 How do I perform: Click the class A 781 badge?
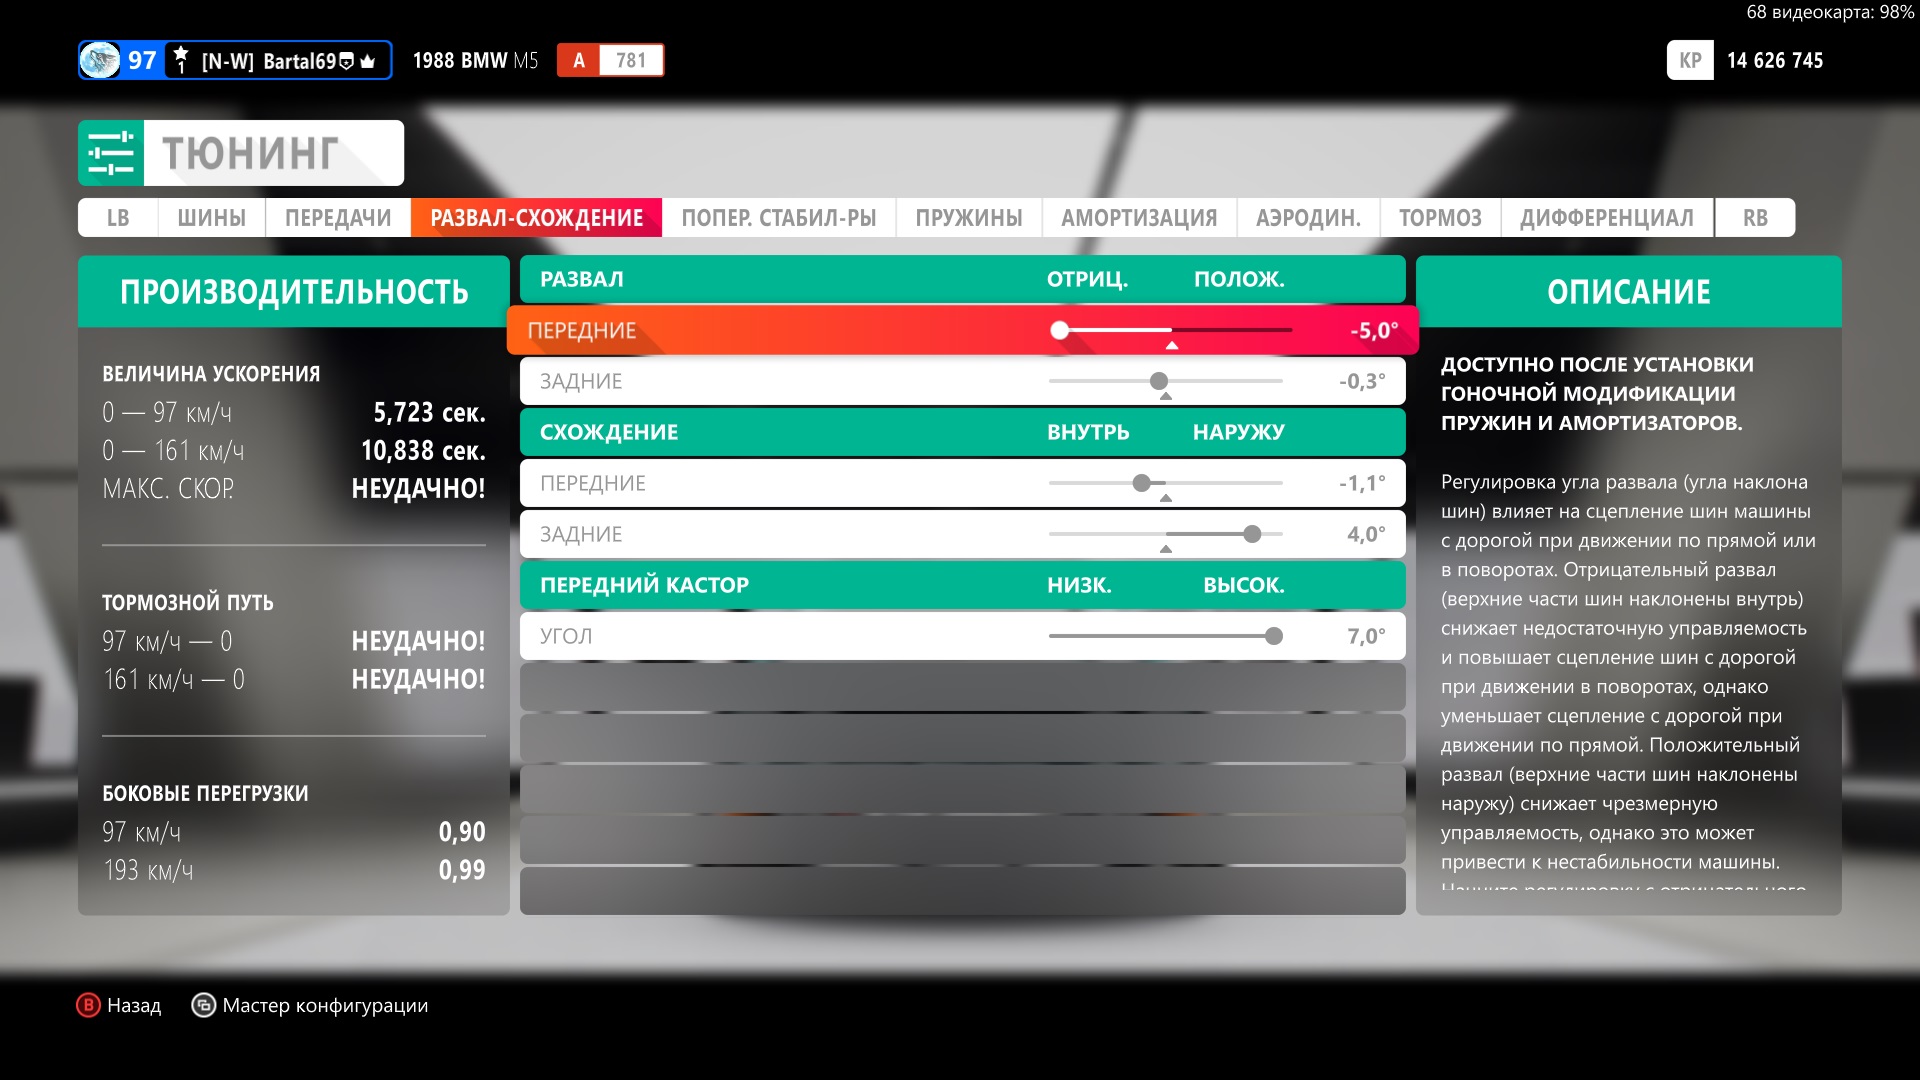(x=610, y=60)
